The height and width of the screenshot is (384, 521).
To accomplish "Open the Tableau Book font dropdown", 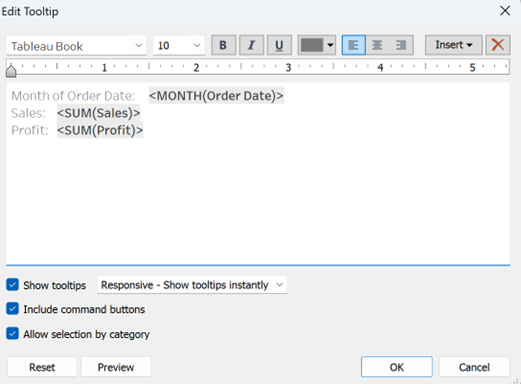I will [76, 46].
